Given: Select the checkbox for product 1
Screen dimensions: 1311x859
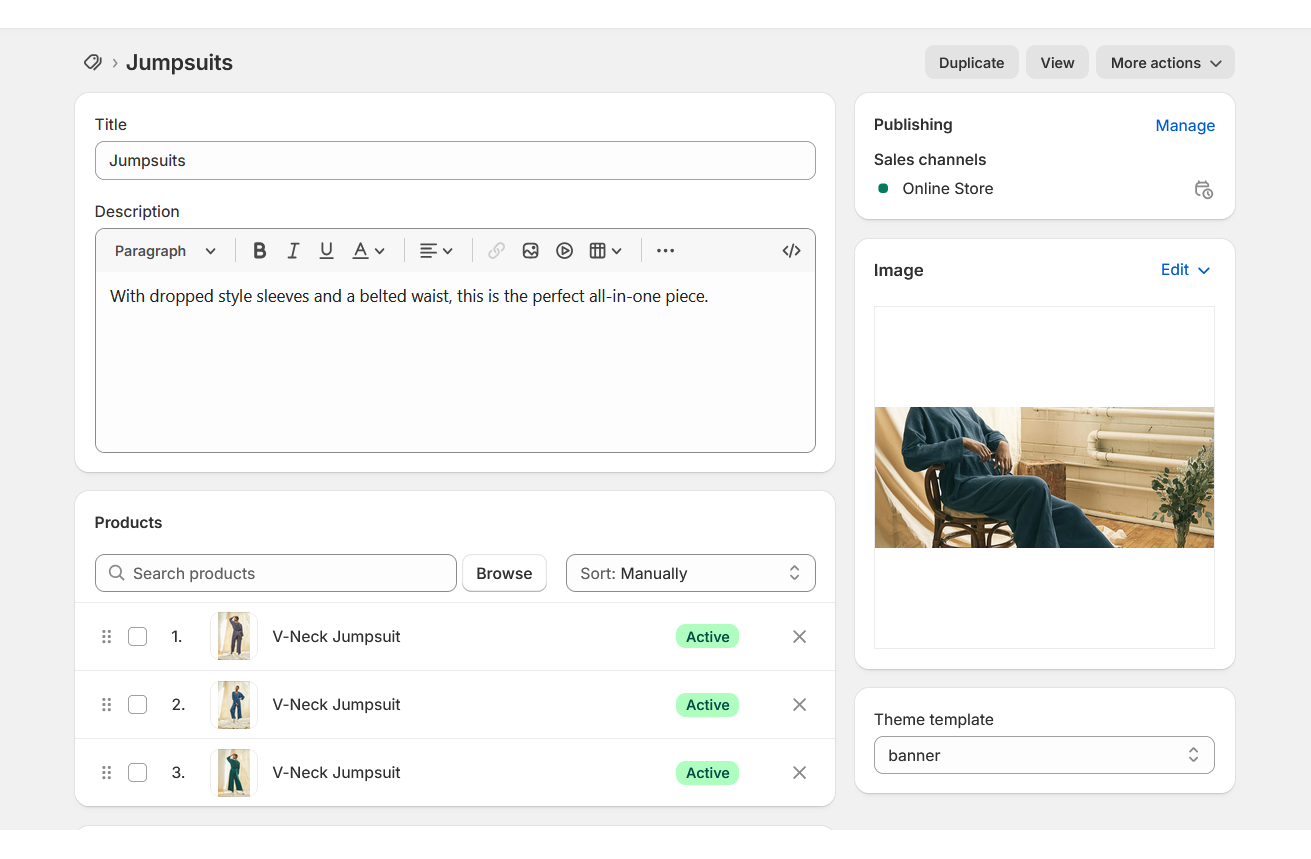Looking at the screenshot, I should point(138,637).
